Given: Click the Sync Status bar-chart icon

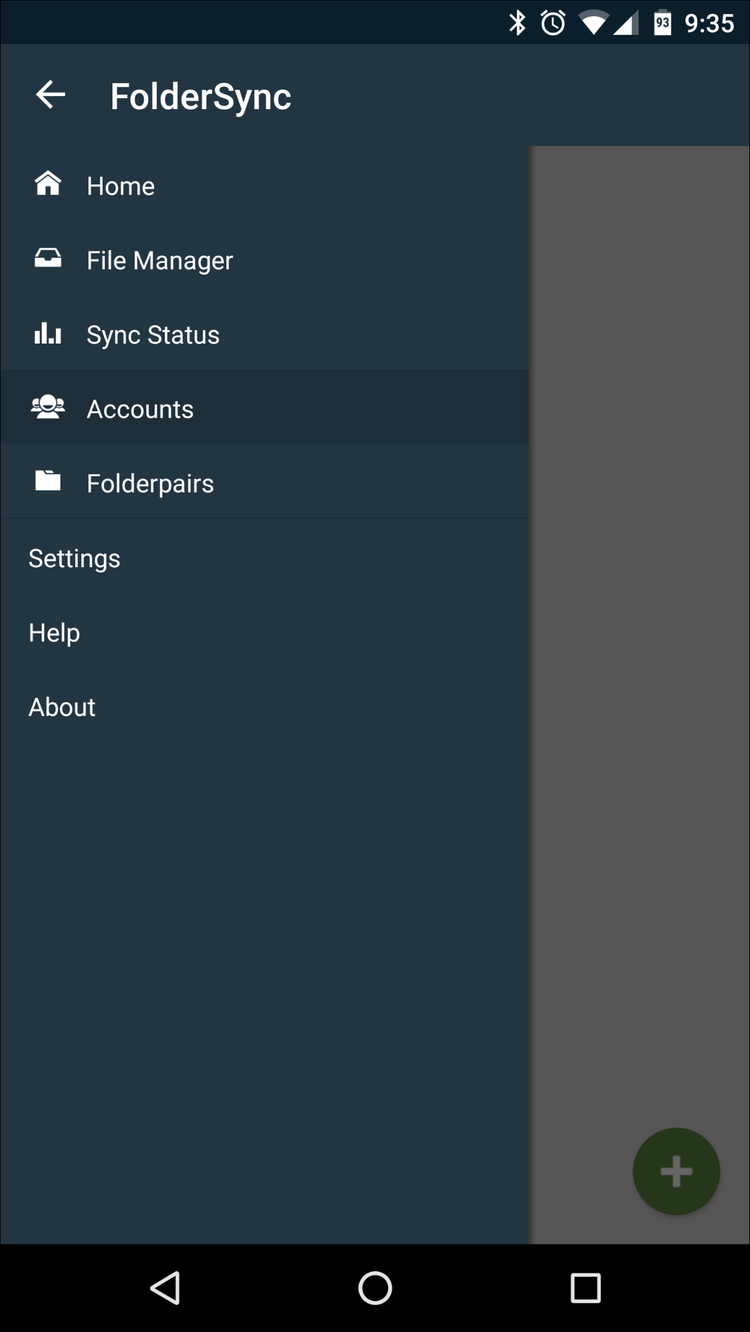Looking at the screenshot, I should (x=47, y=333).
